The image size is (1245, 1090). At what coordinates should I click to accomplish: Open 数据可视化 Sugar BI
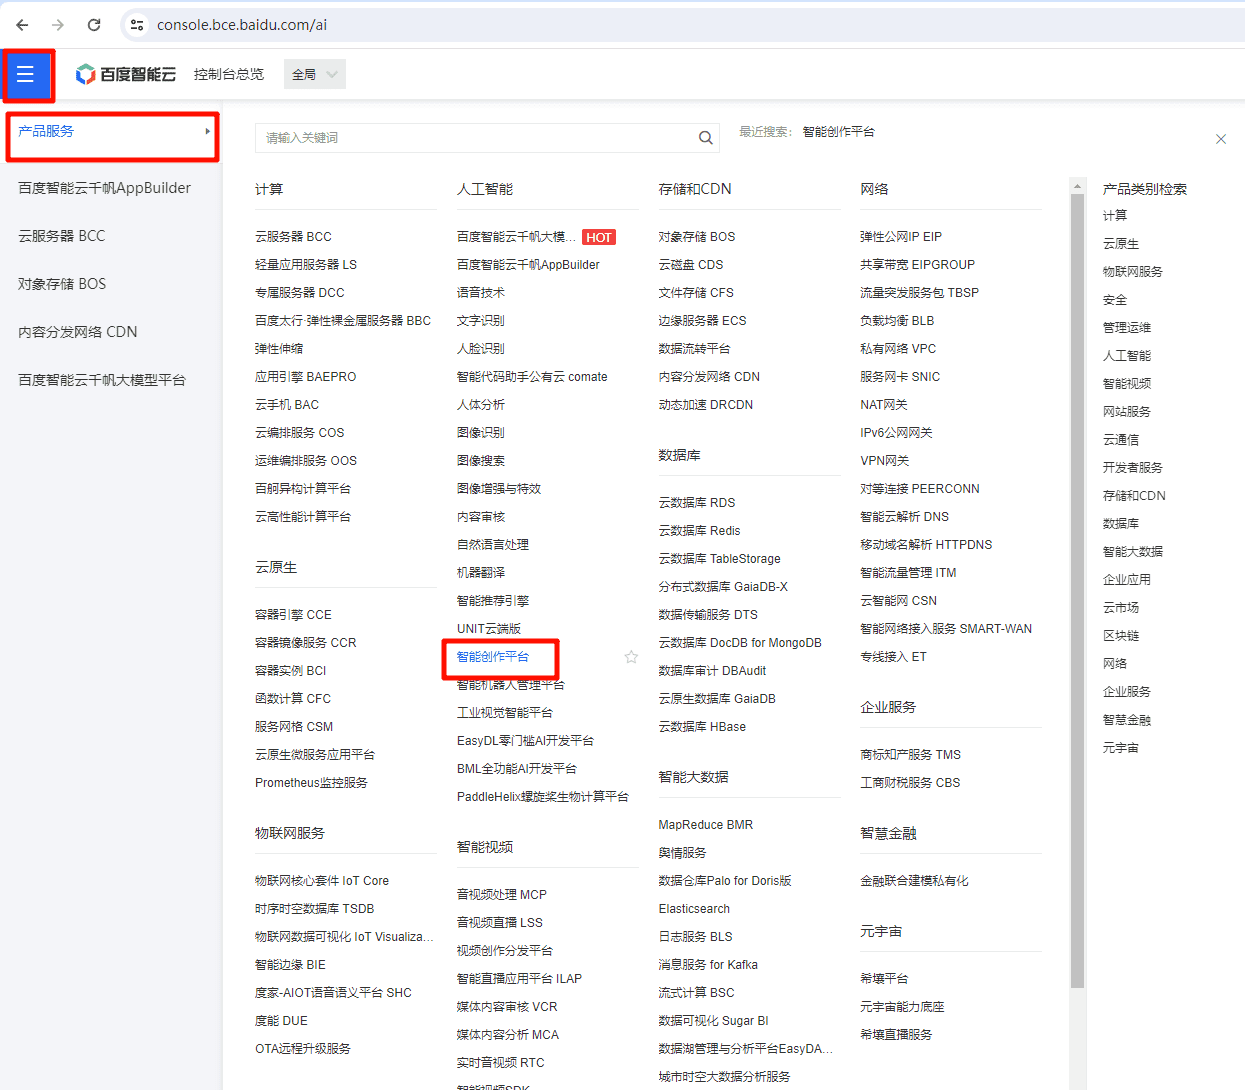tap(713, 1021)
